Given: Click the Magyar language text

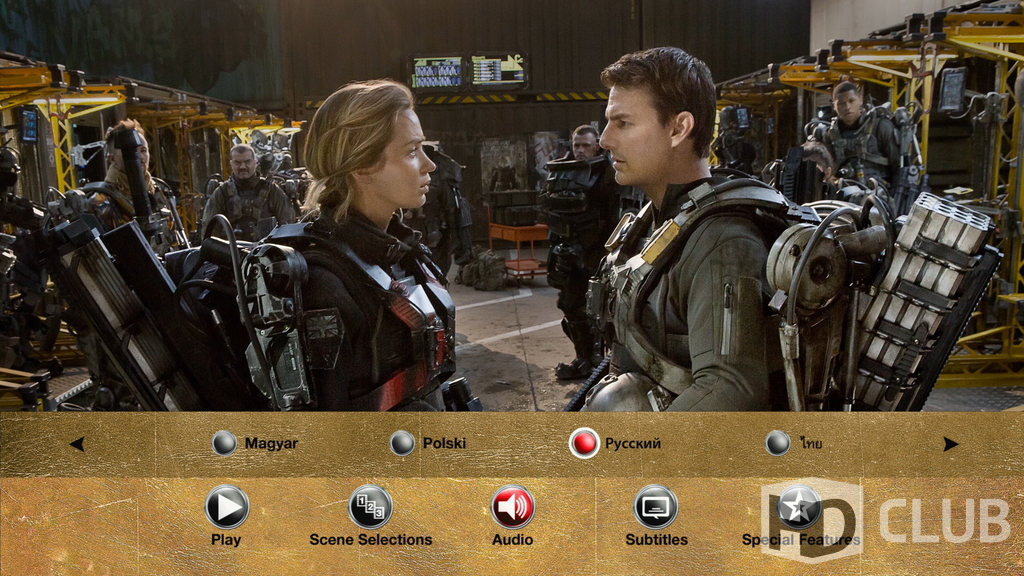Looking at the screenshot, I should [271, 444].
